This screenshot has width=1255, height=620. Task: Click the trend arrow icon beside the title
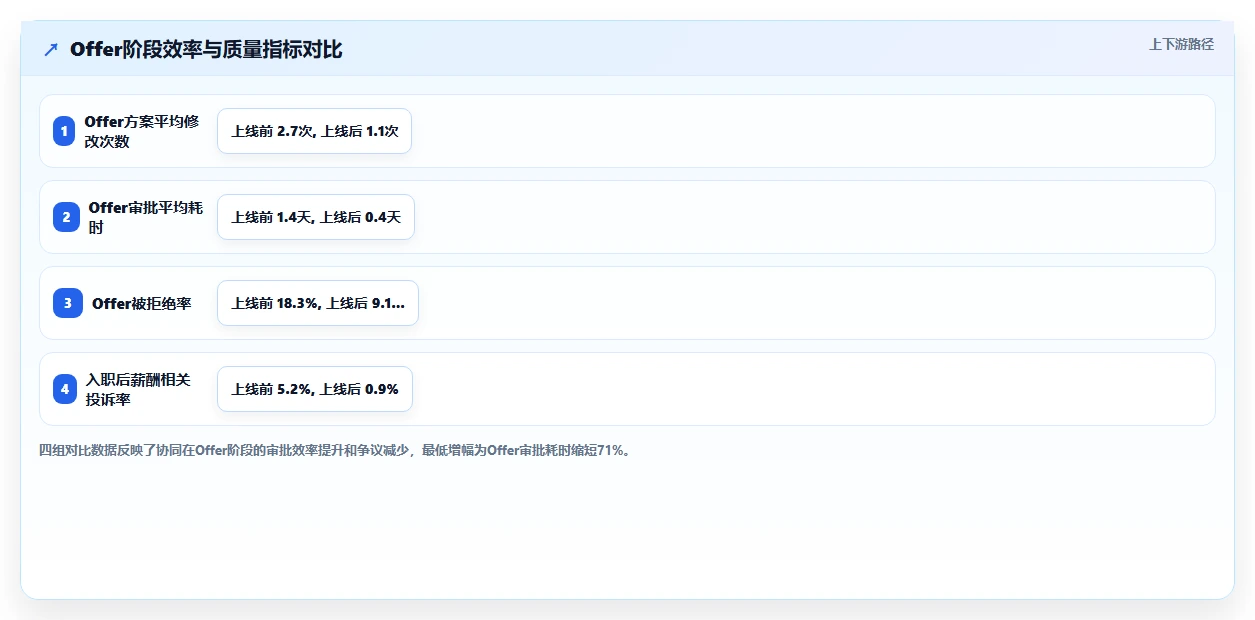click(x=51, y=49)
